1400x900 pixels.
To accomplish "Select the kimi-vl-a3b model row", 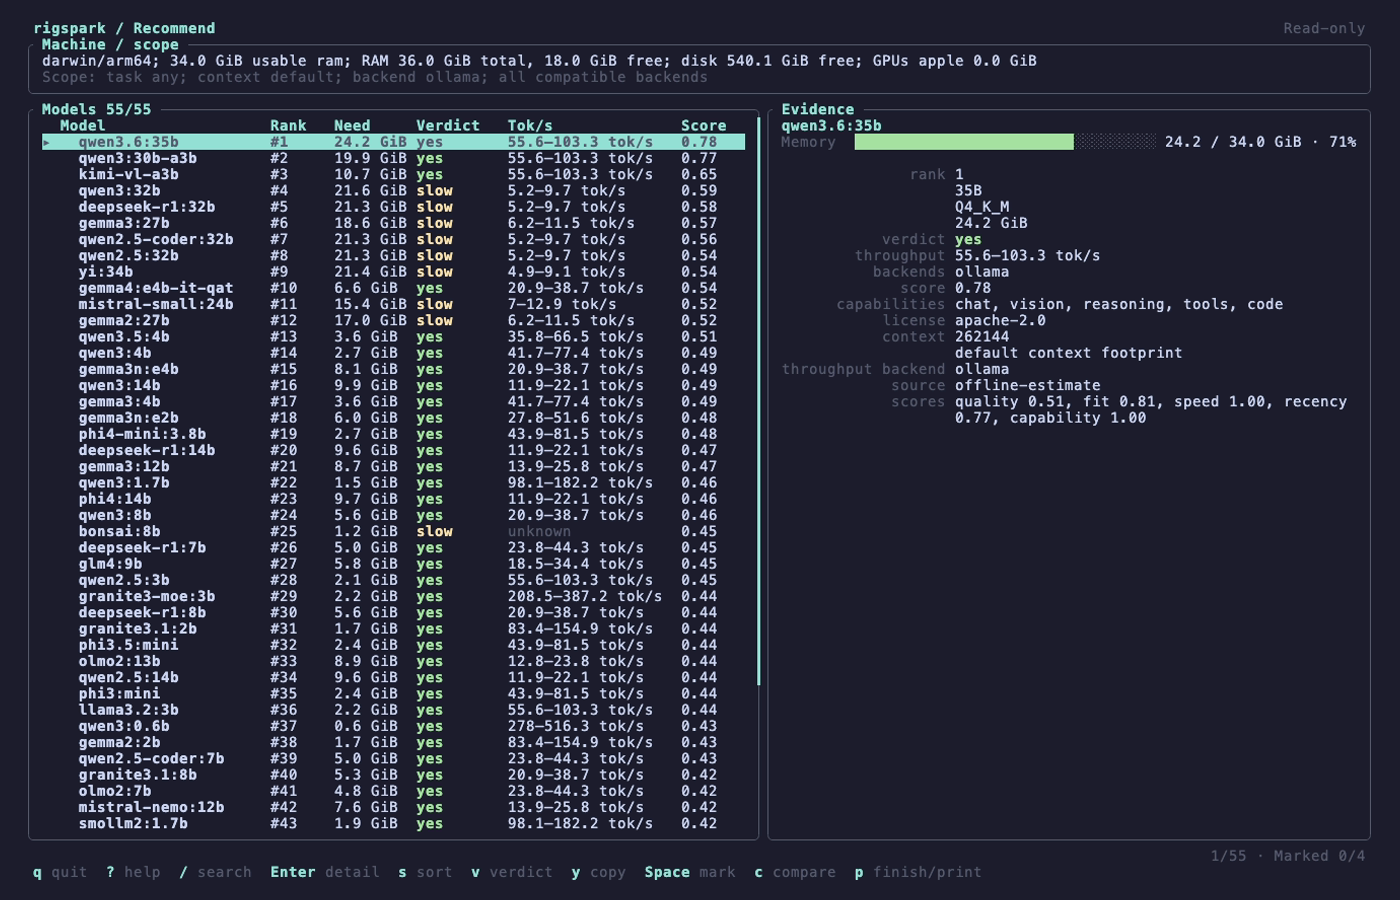I will click(x=393, y=174).
